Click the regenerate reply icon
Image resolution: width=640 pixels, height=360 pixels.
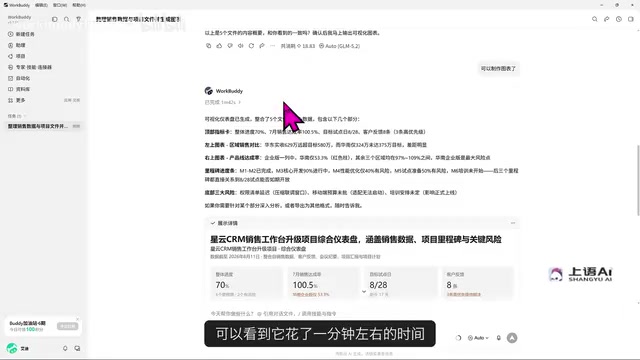(x=251, y=46)
